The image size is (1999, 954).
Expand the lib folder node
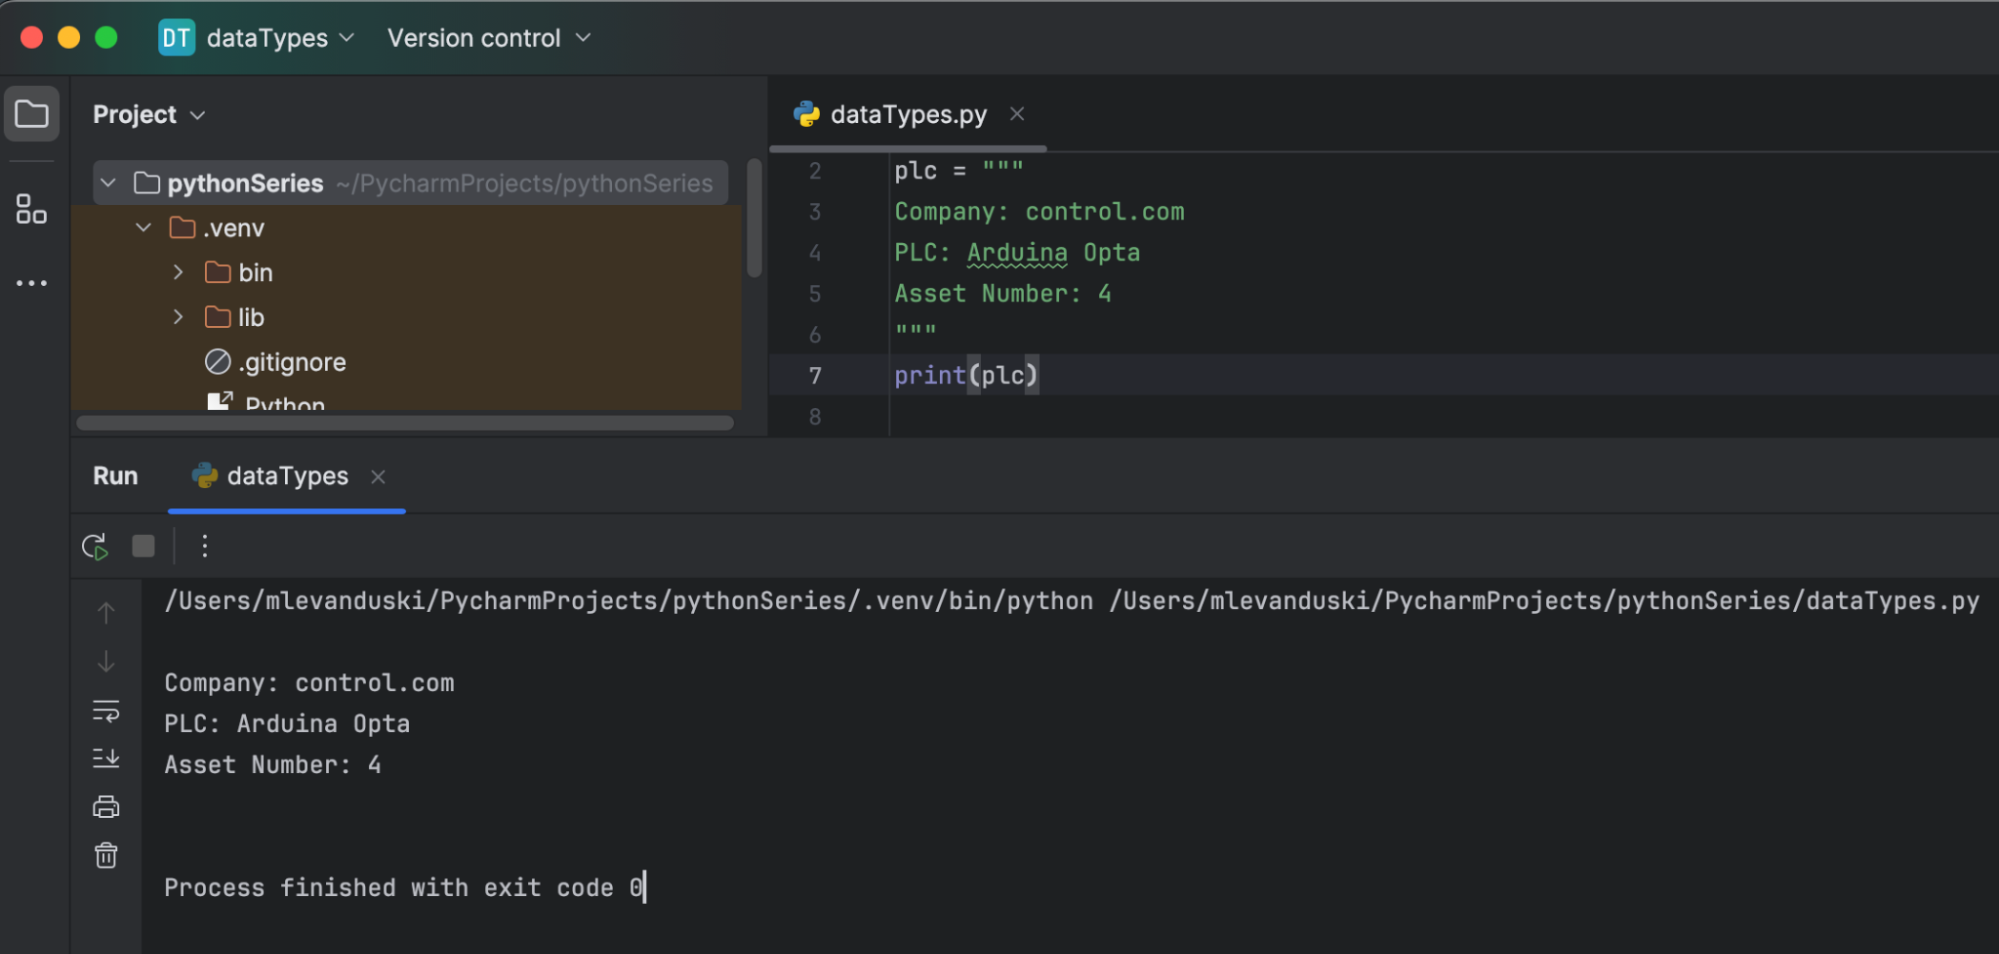178,317
